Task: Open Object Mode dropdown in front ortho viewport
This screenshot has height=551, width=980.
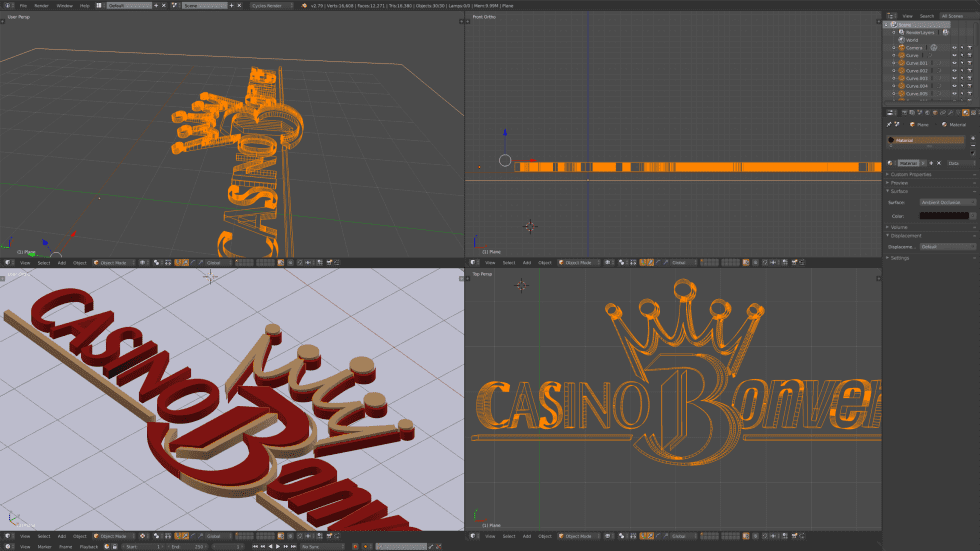Action: (579, 263)
